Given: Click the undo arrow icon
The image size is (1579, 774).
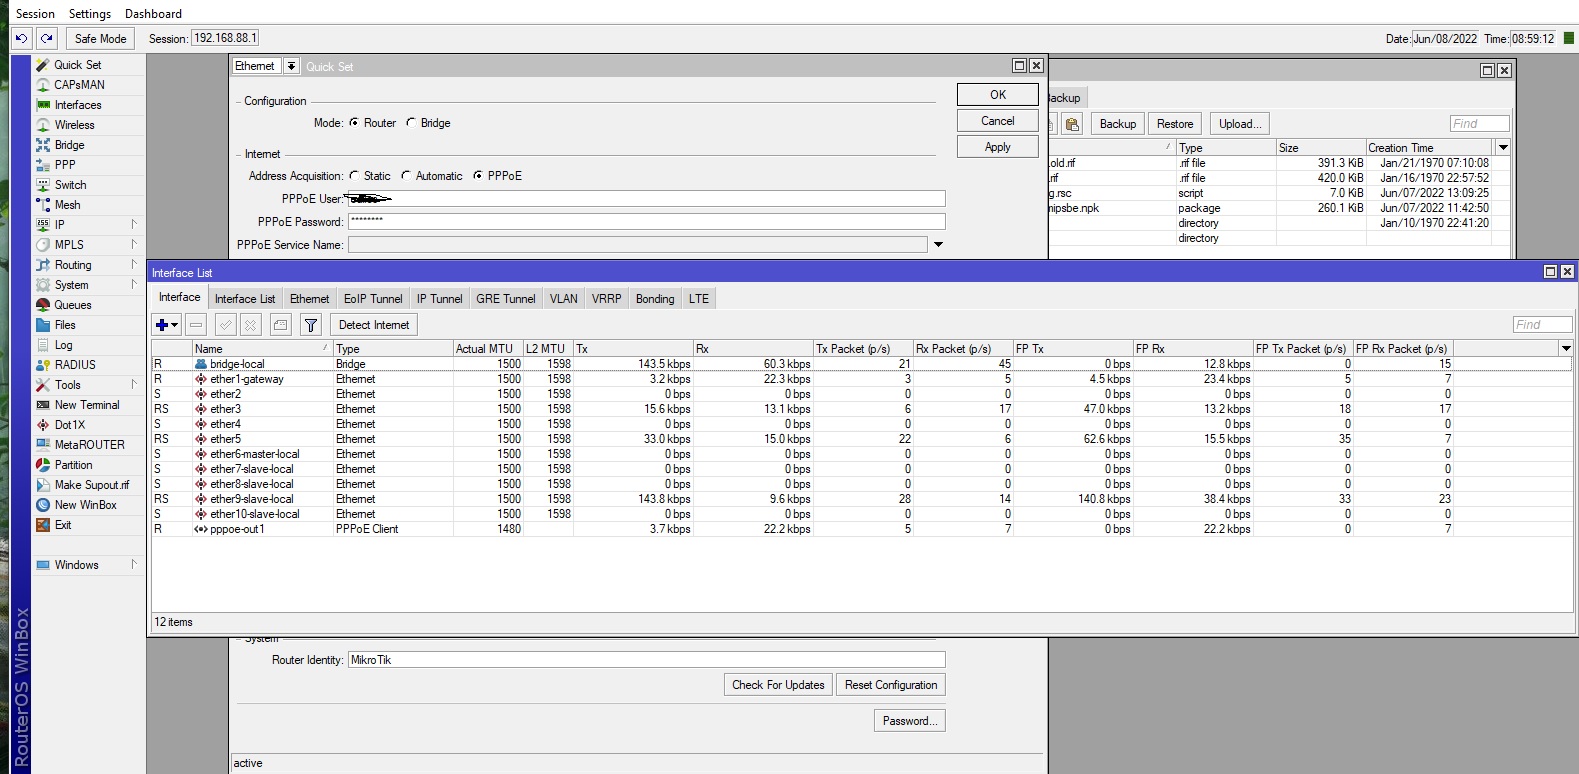Looking at the screenshot, I should (x=21, y=38).
